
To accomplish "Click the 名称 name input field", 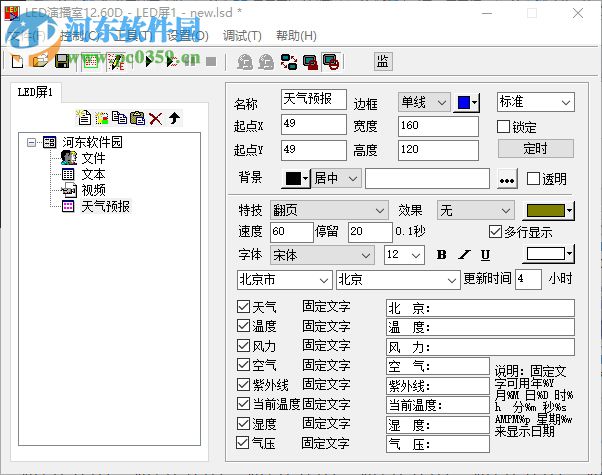I will pyautogui.click(x=313, y=101).
